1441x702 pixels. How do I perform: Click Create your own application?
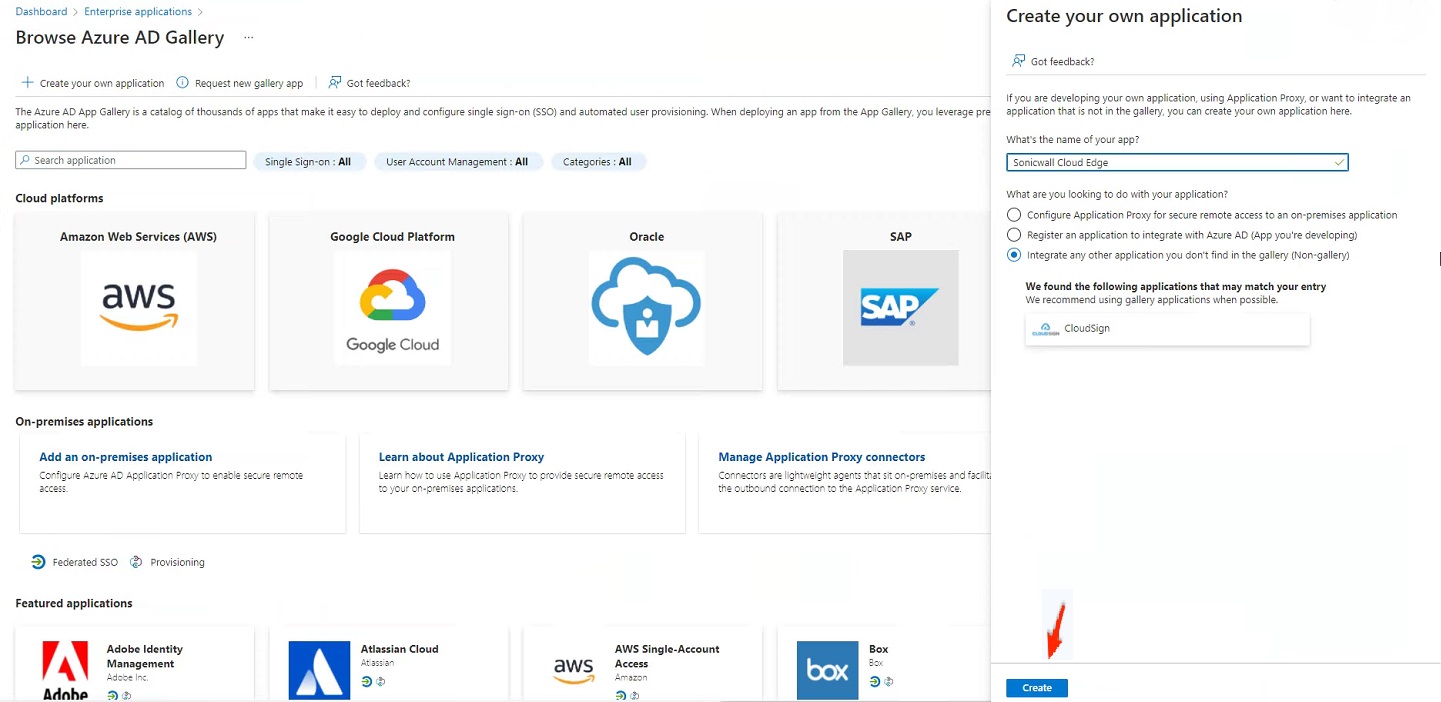(x=93, y=83)
